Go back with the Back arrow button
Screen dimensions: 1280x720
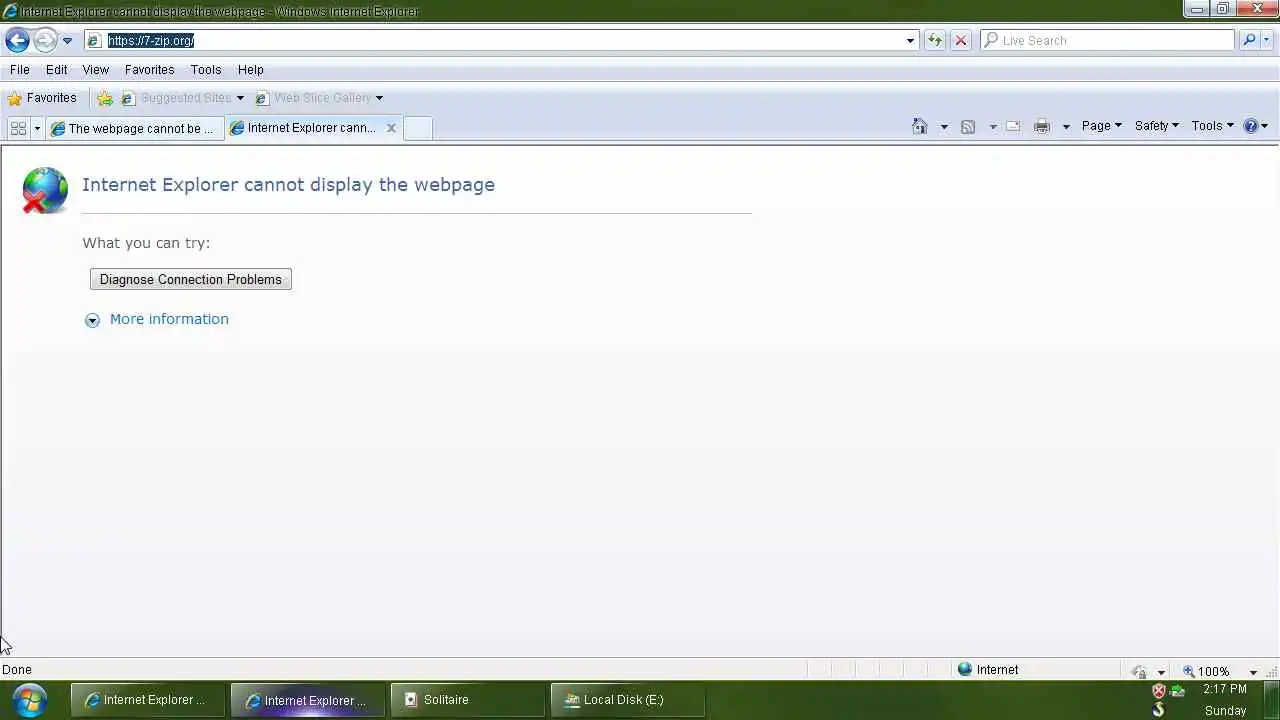coord(17,40)
